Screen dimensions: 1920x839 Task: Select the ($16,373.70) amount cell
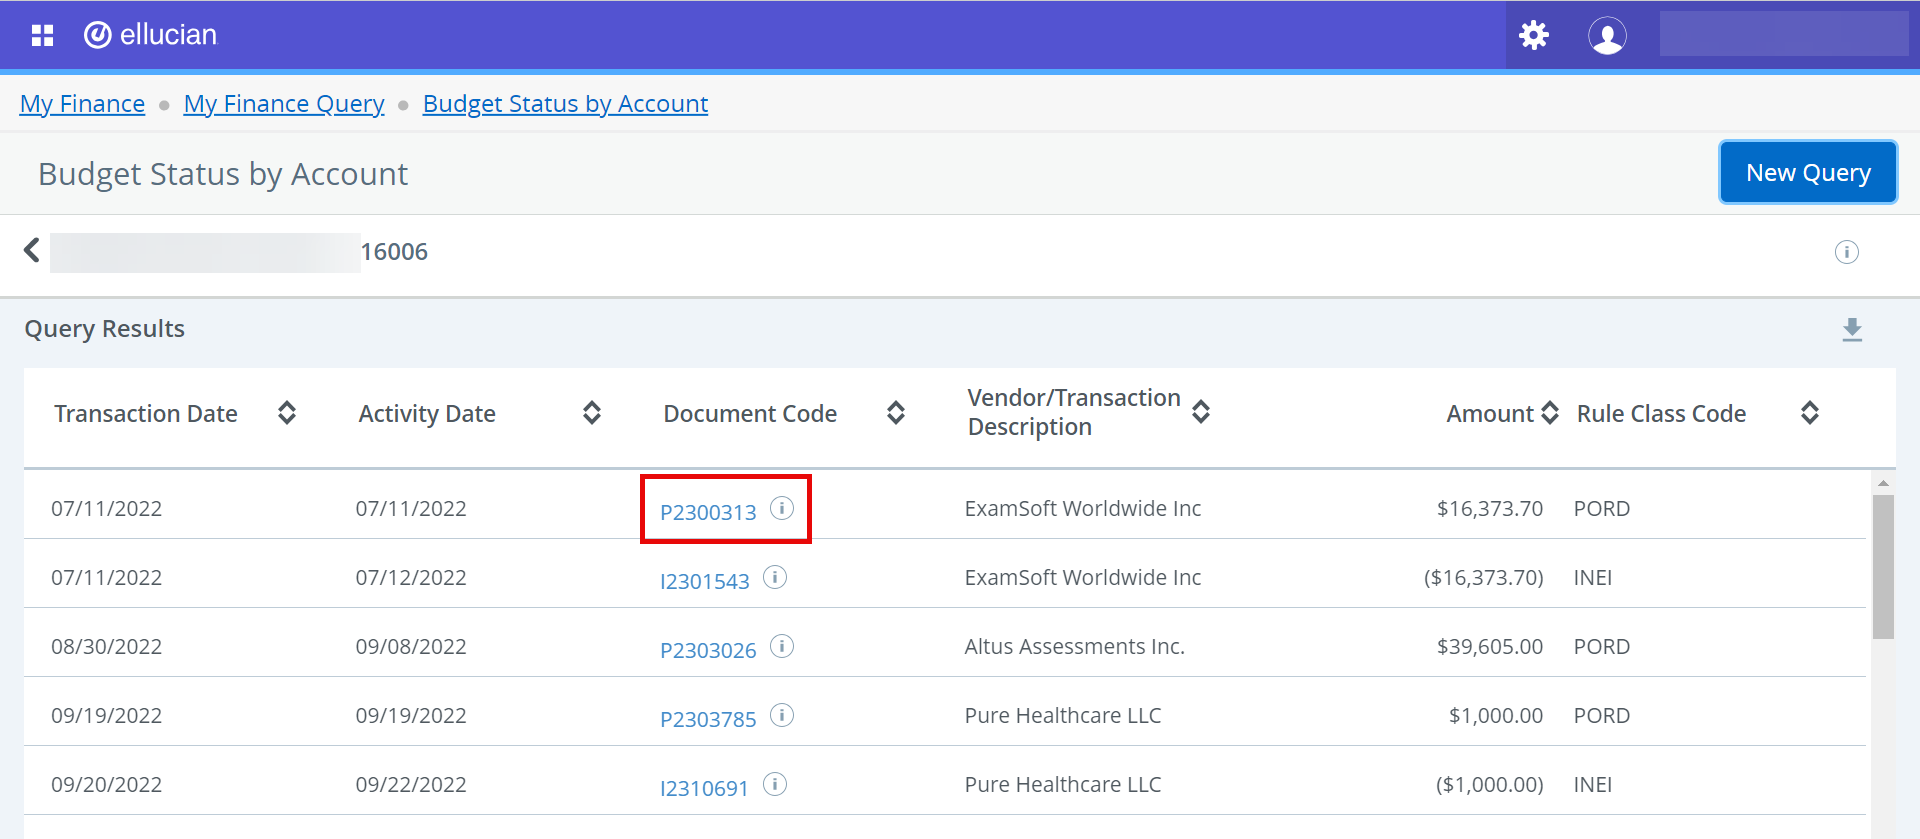pos(1483,578)
